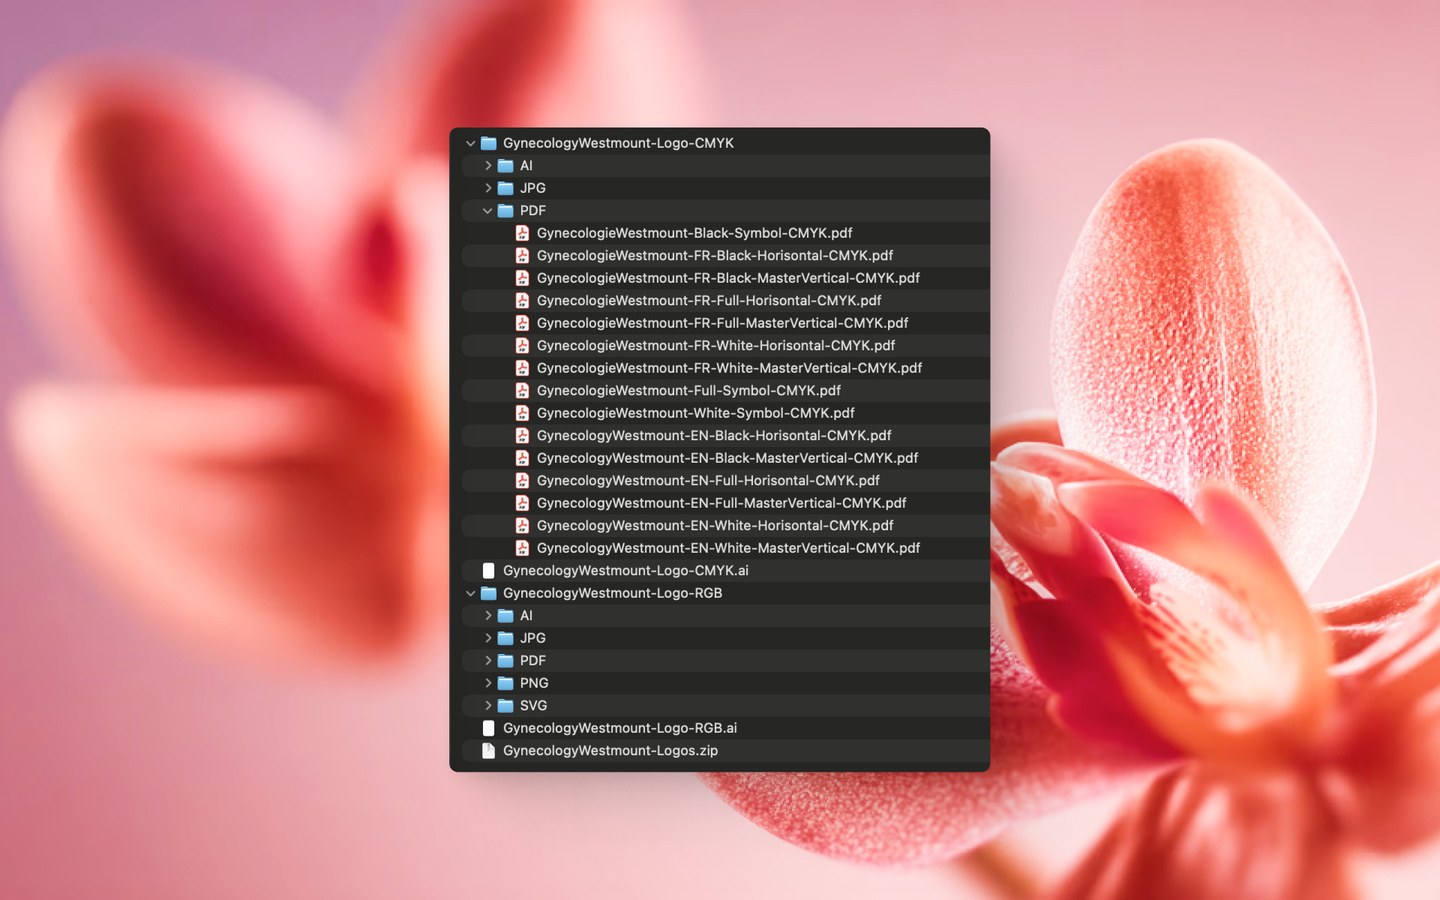Expand the JPG folder under Logo-CMYK
The image size is (1440, 900).
(488, 188)
